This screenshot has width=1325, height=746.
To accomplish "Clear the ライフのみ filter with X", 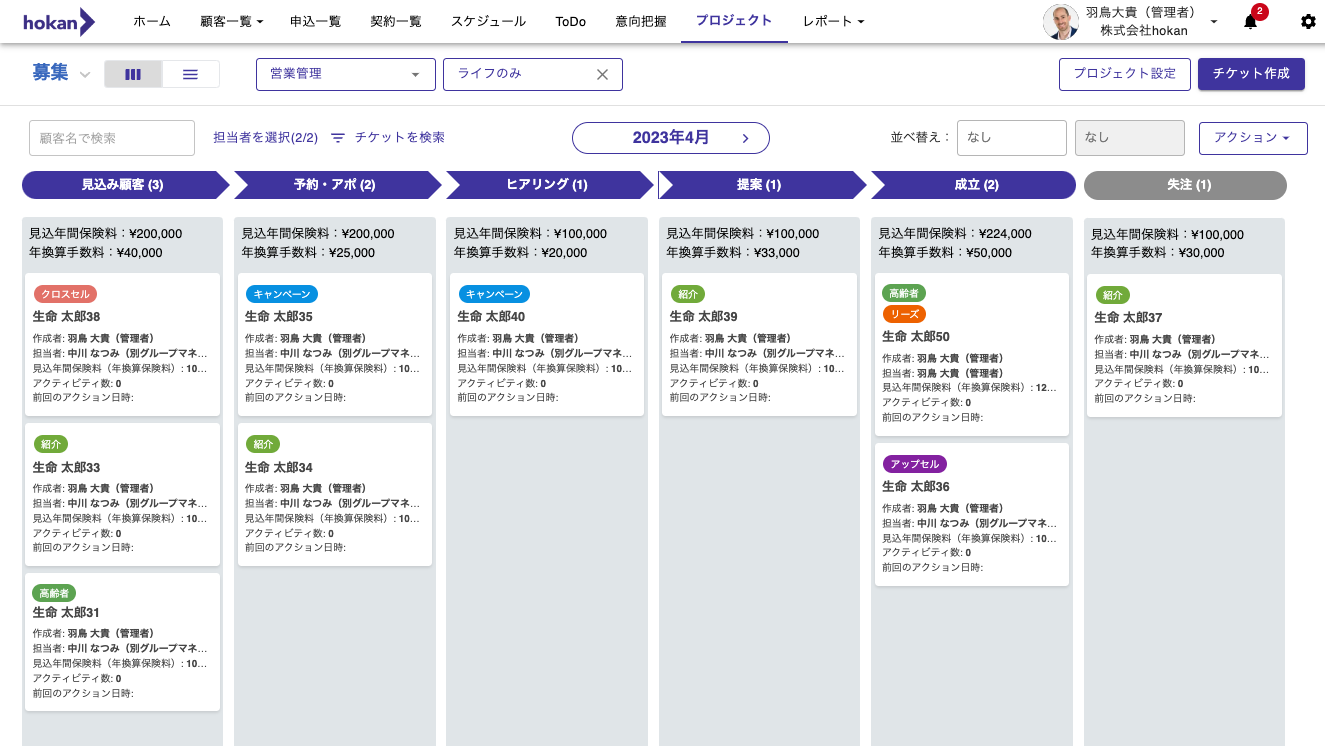I will pos(602,74).
